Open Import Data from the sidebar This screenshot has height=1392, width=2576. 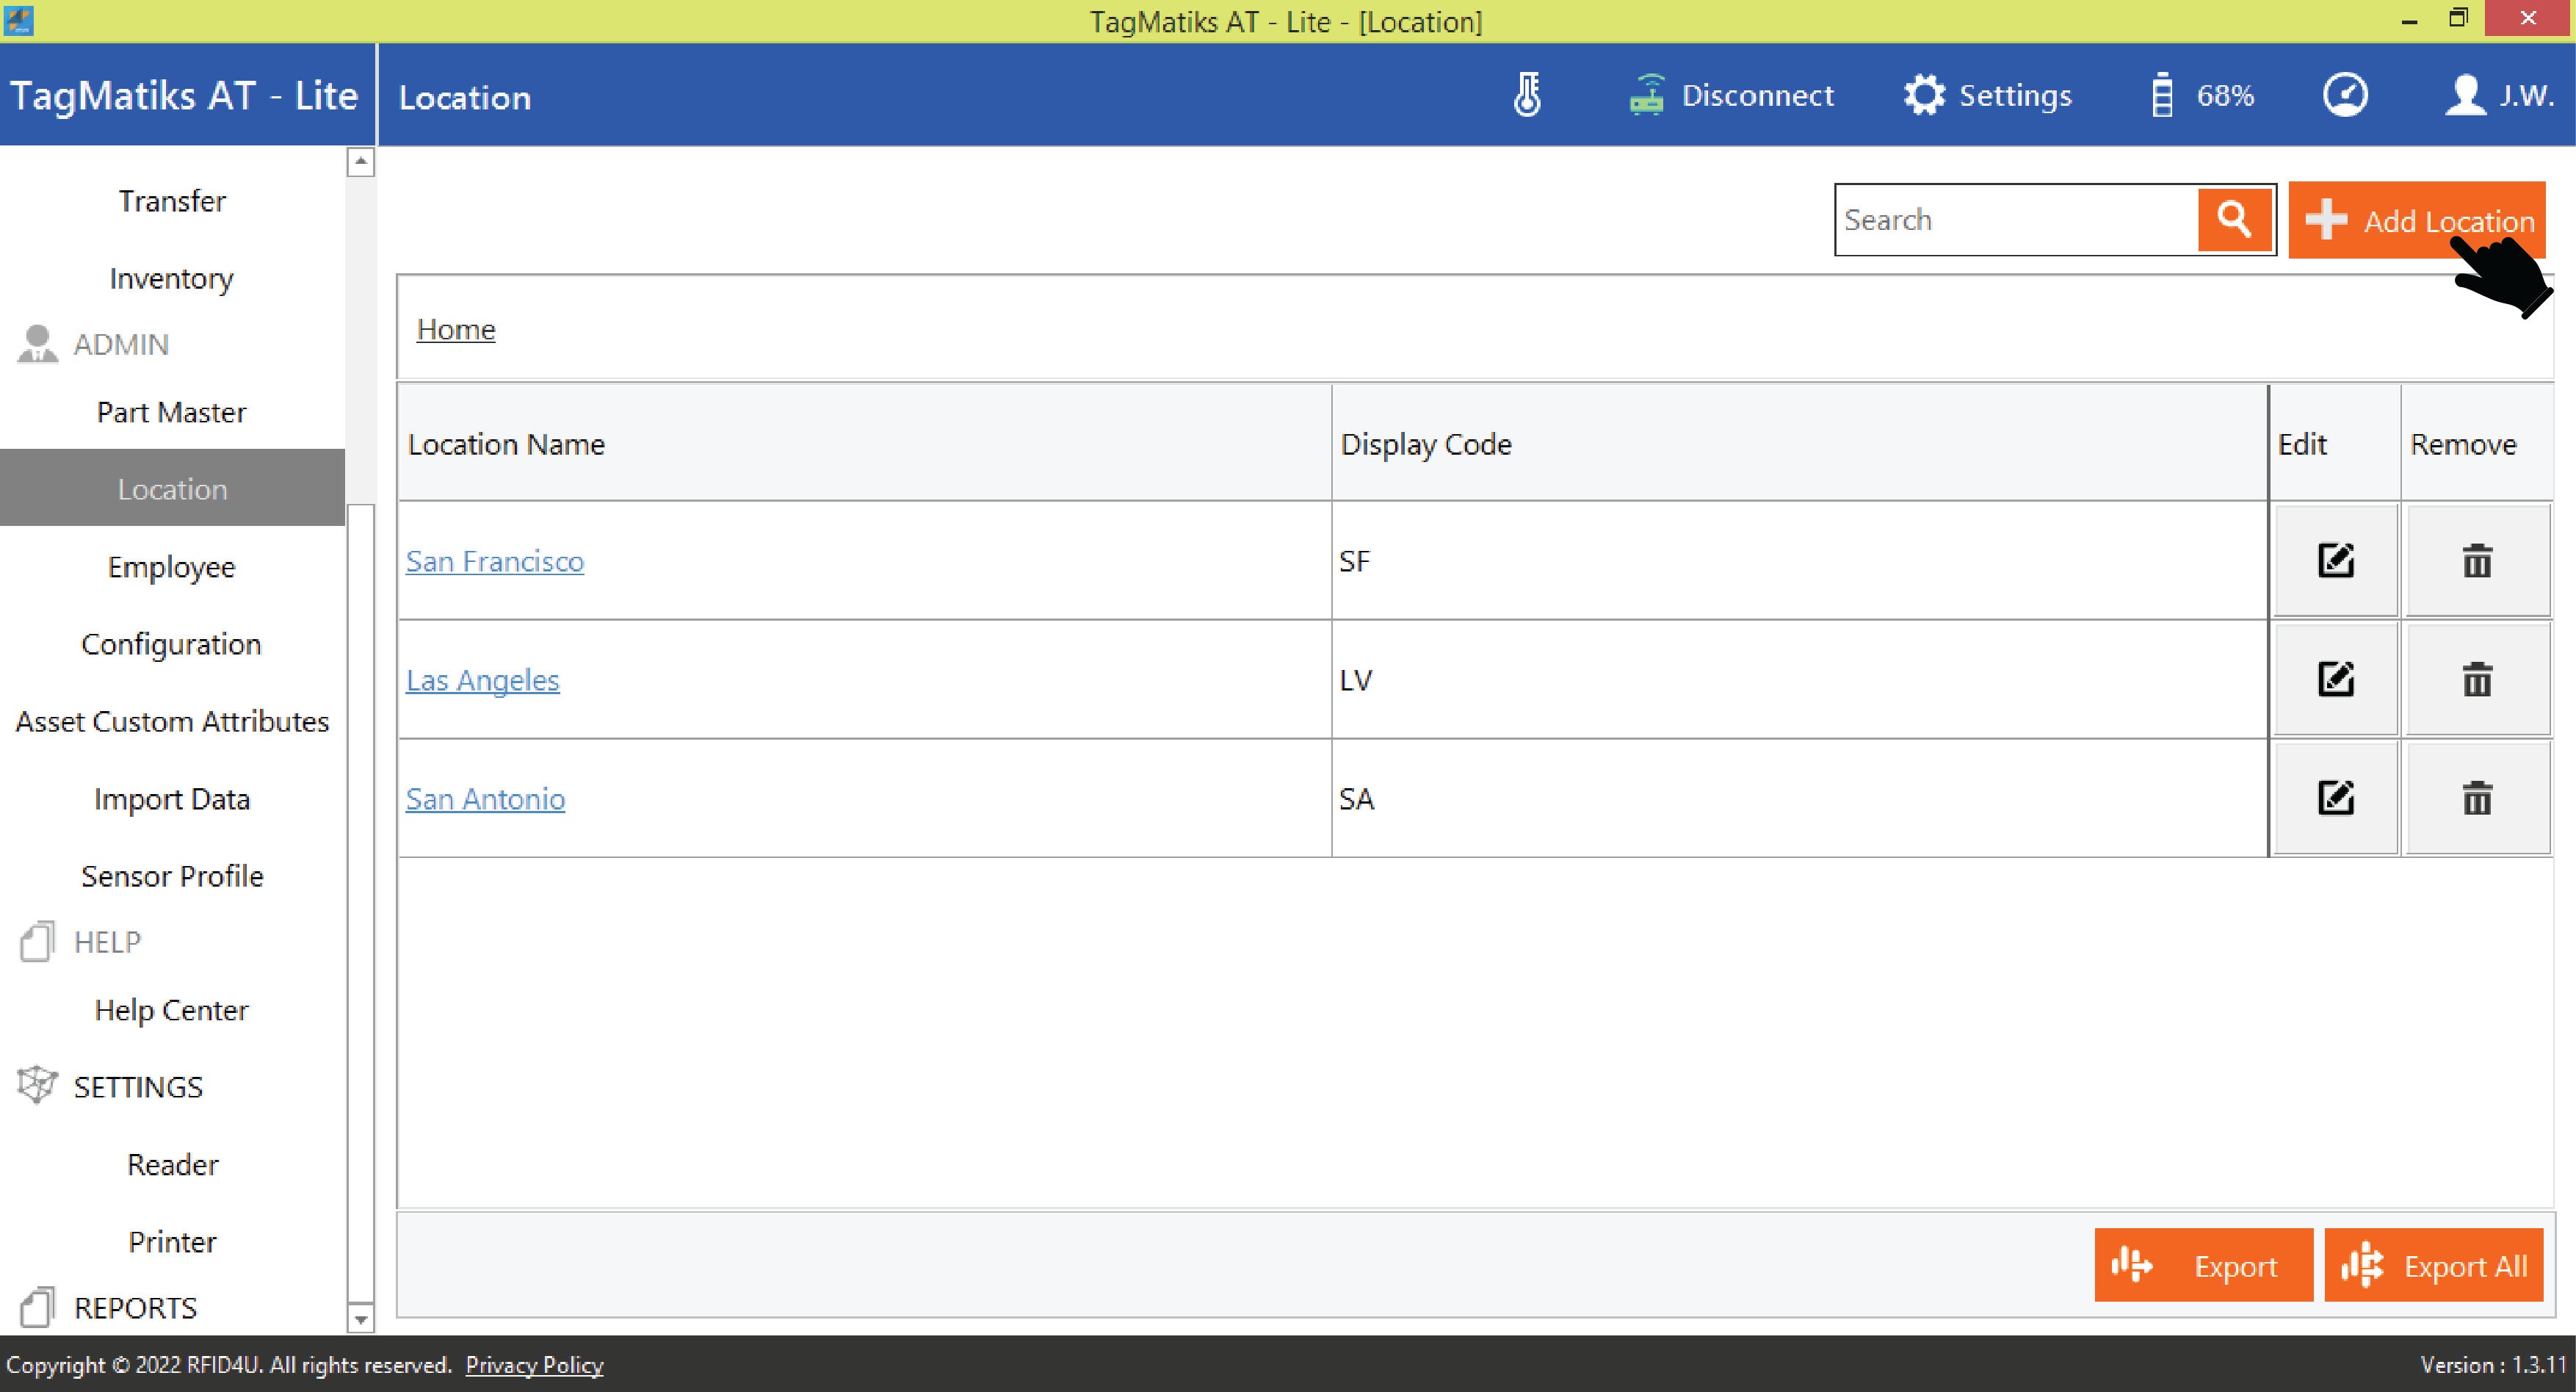(172, 799)
